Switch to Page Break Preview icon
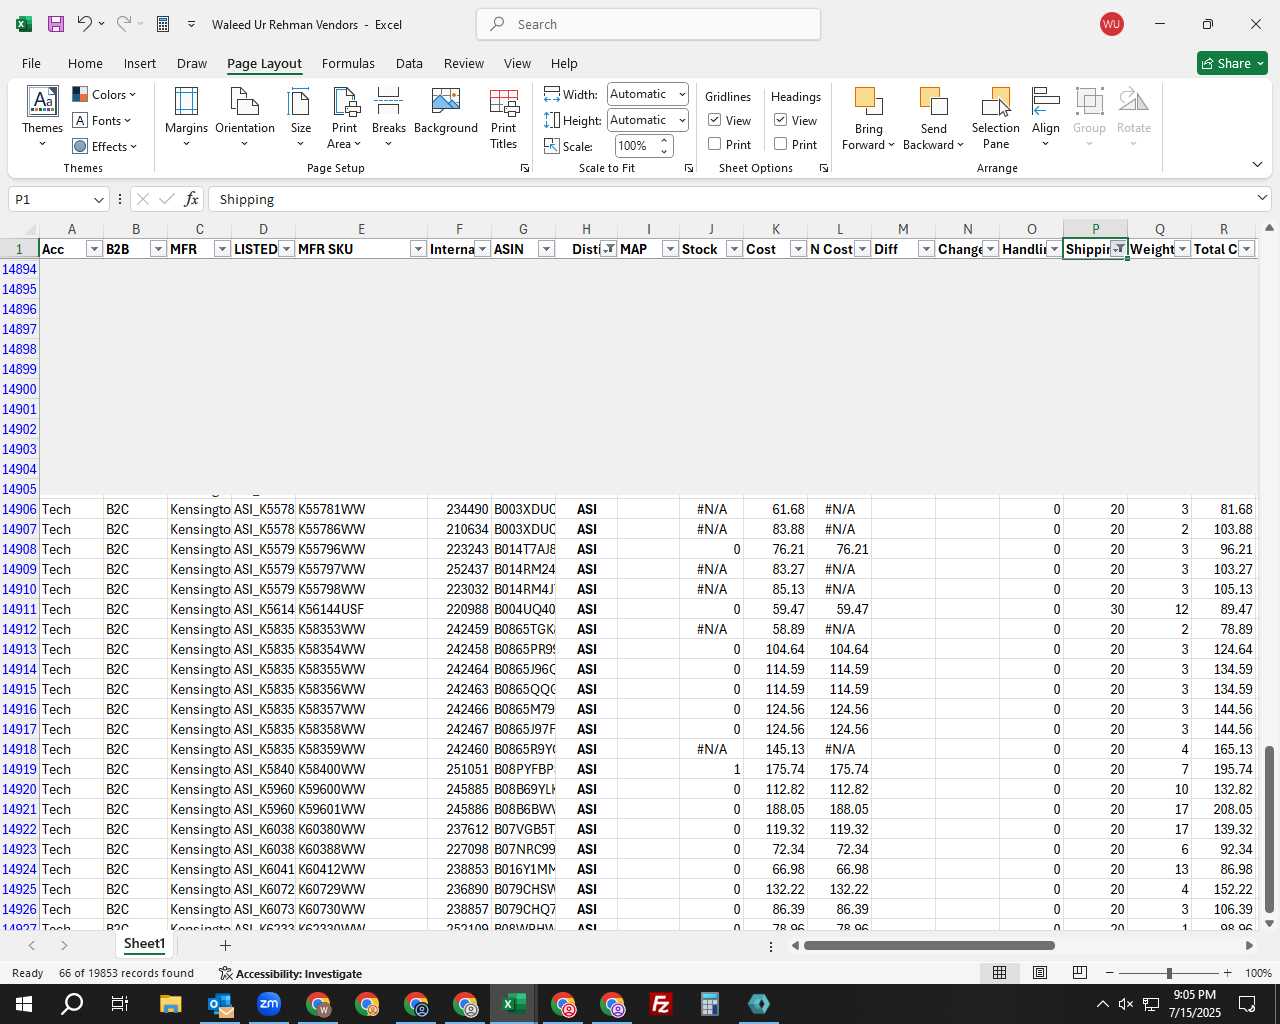This screenshot has height=1024, width=1280. pyautogui.click(x=1080, y=973)
